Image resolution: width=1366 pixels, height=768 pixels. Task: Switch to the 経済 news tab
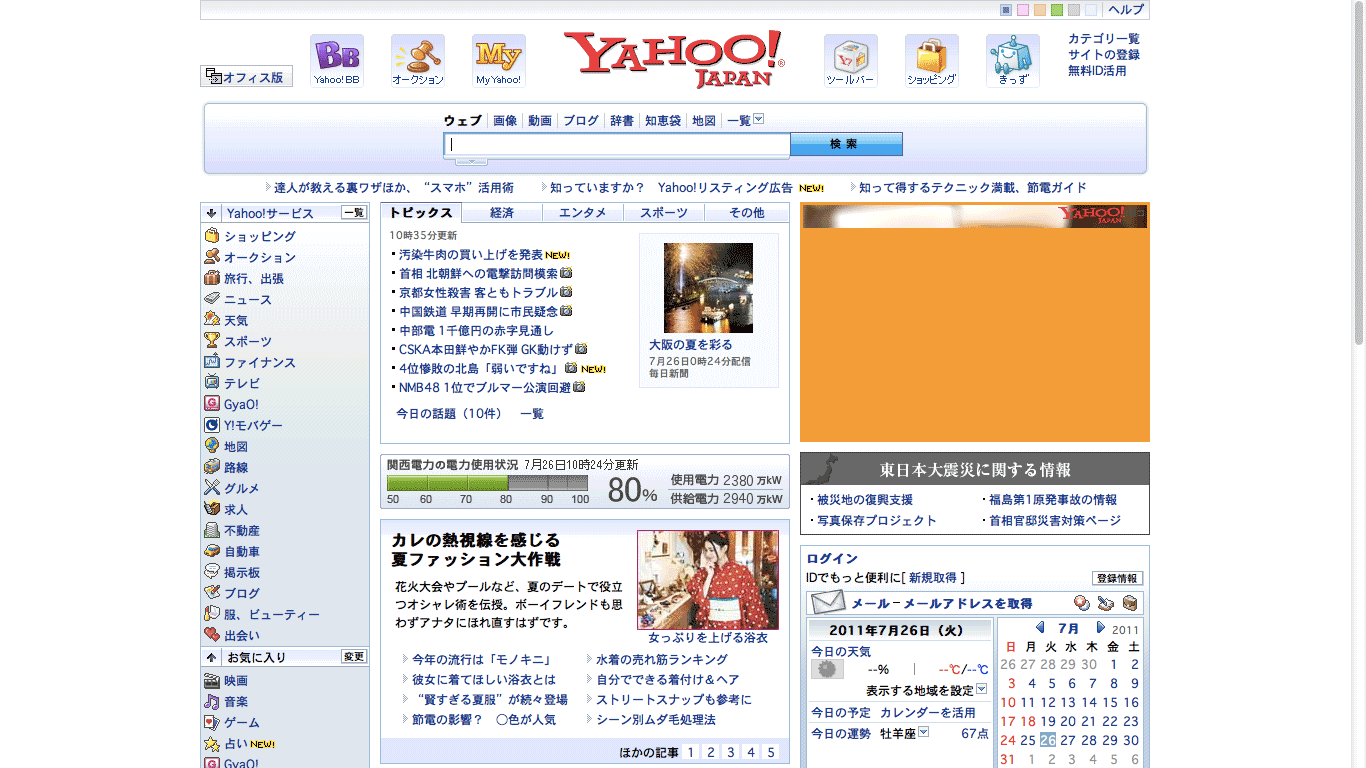click(x=502, y=213)
